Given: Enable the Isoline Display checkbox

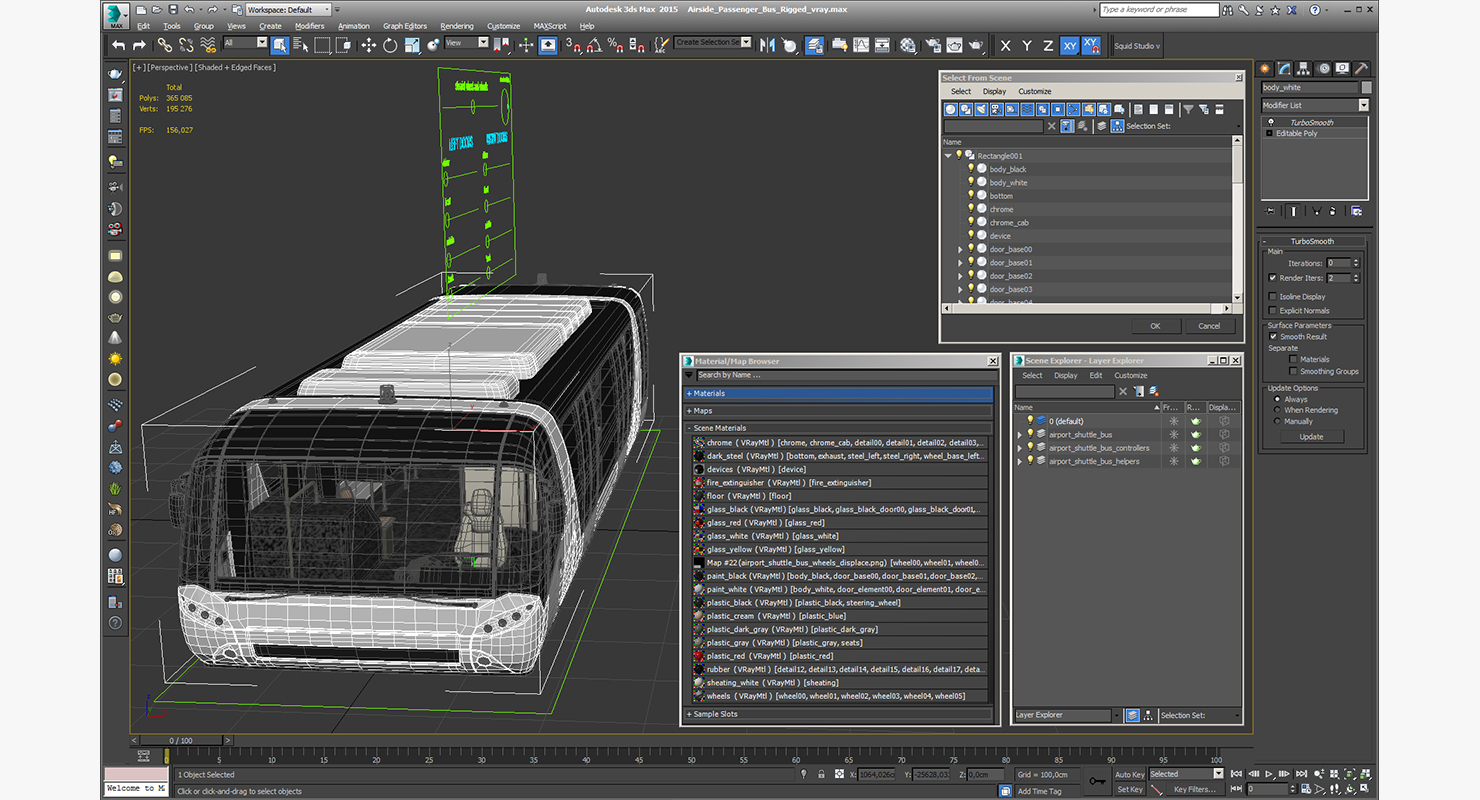Looking at the screenshot, I should 1272,296.
